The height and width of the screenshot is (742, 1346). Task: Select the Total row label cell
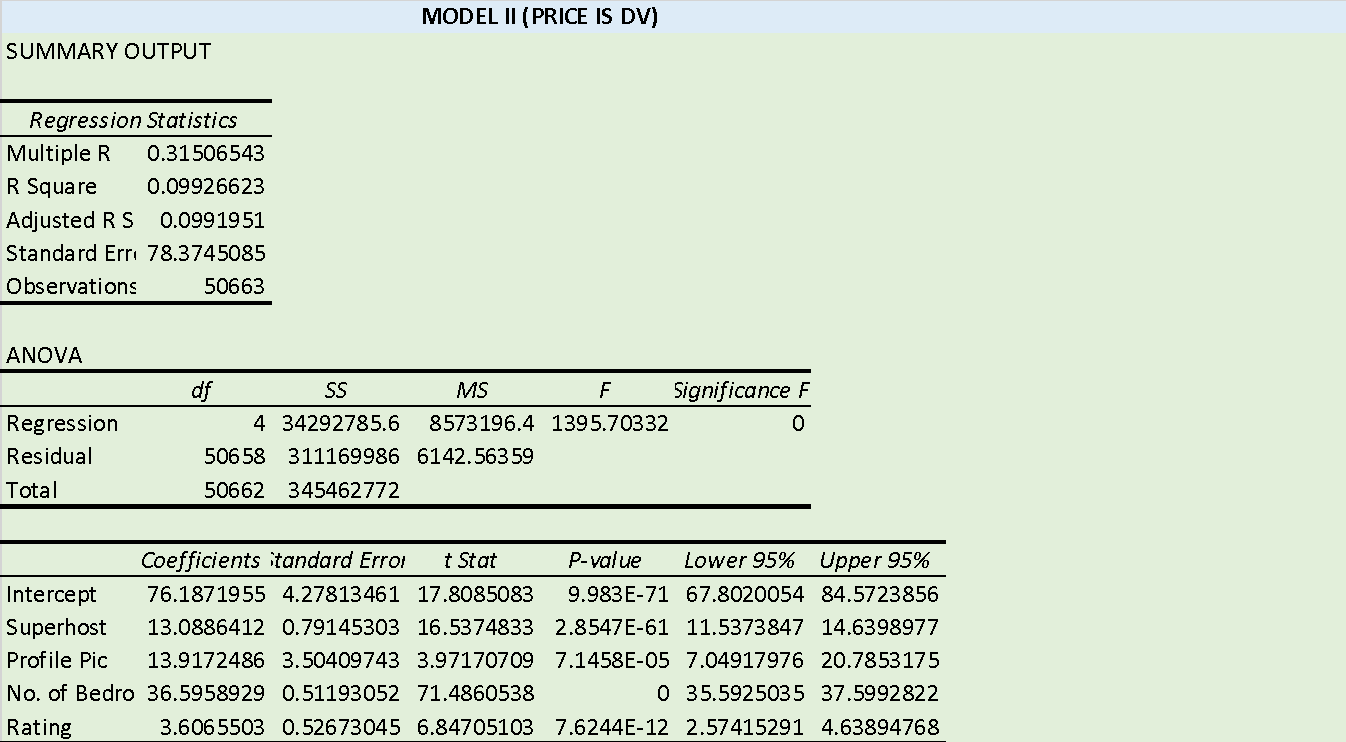(30, 490)
